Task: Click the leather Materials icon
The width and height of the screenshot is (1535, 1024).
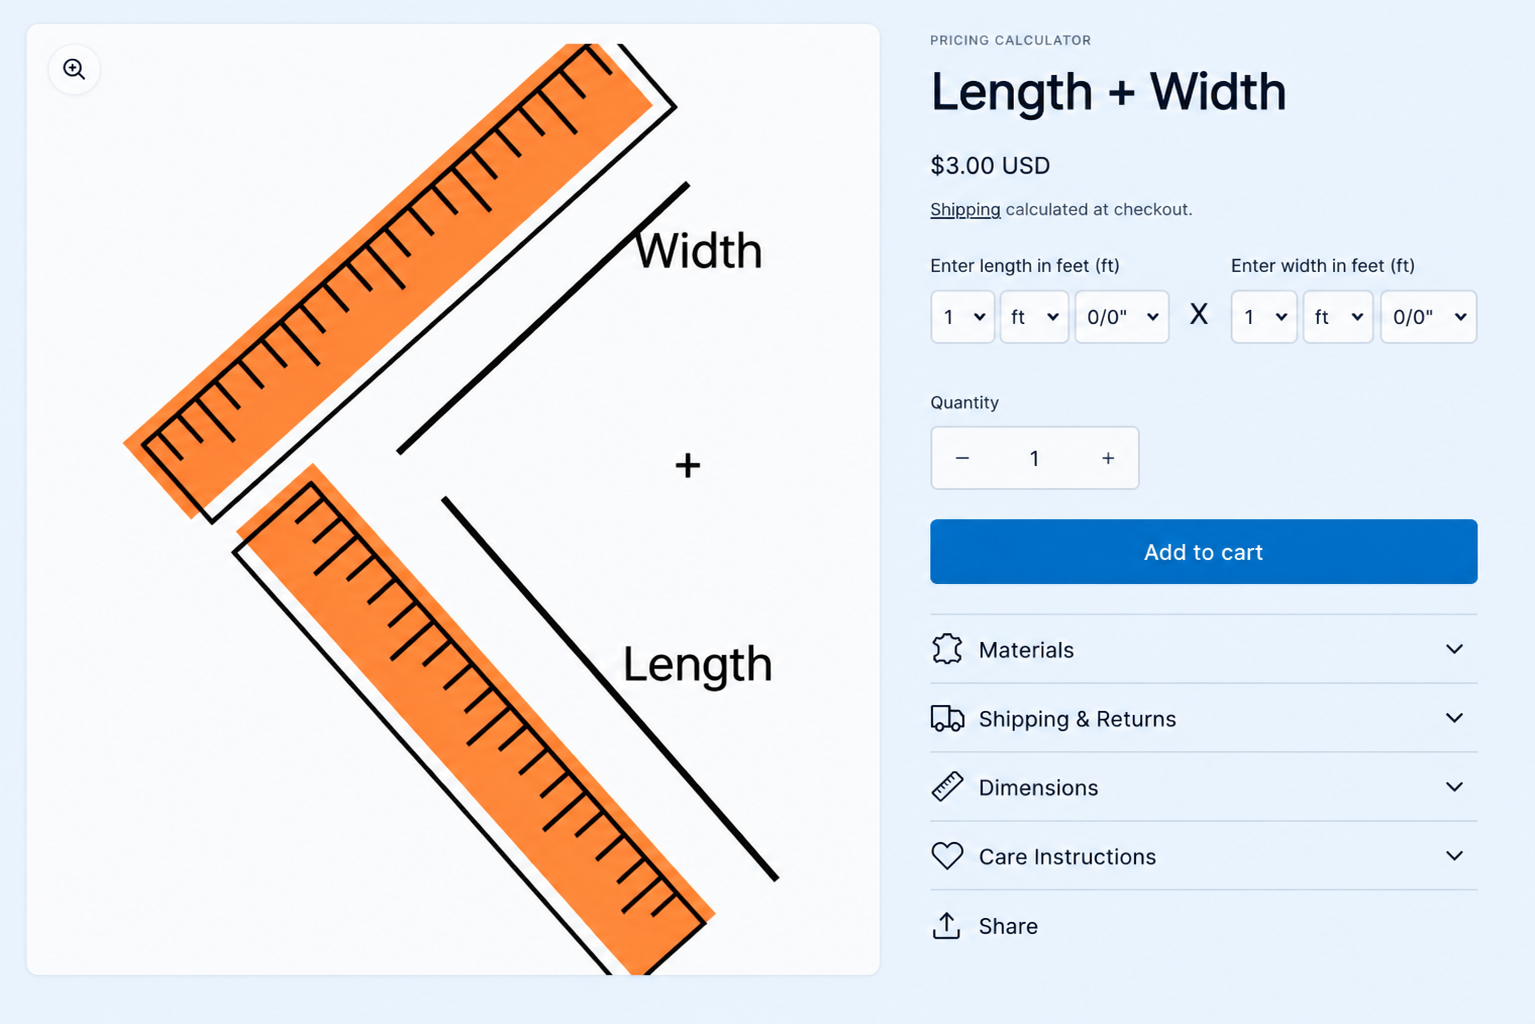Action: click(947, 649)
